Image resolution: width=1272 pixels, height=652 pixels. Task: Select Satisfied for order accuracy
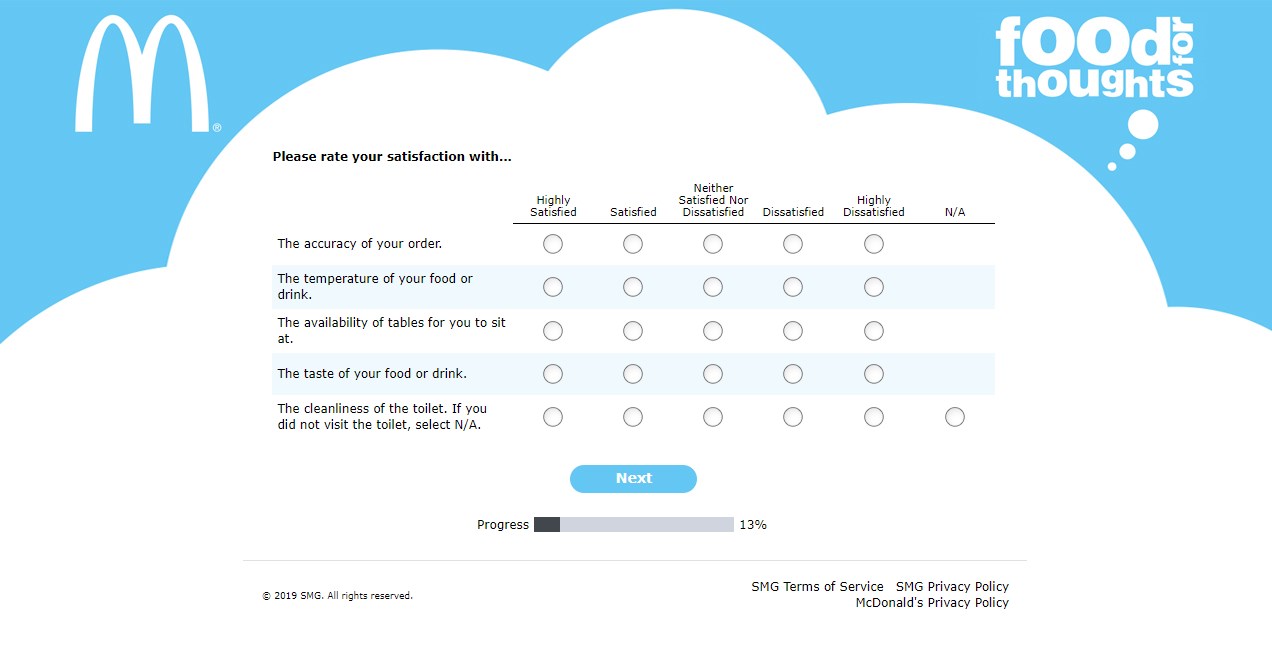tap(633, 244)
